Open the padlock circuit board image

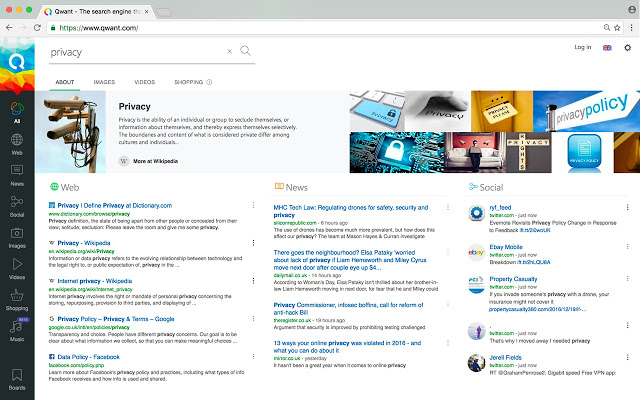tap(397, 152)
